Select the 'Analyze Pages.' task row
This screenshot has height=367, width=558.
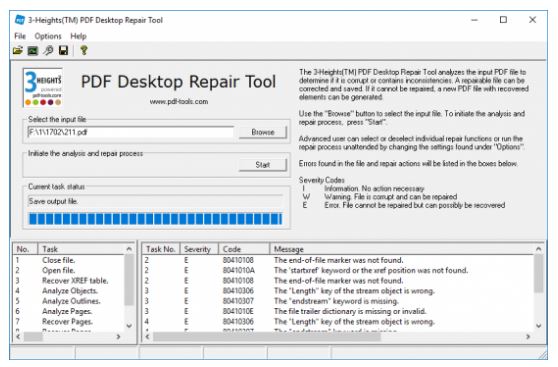69,311
